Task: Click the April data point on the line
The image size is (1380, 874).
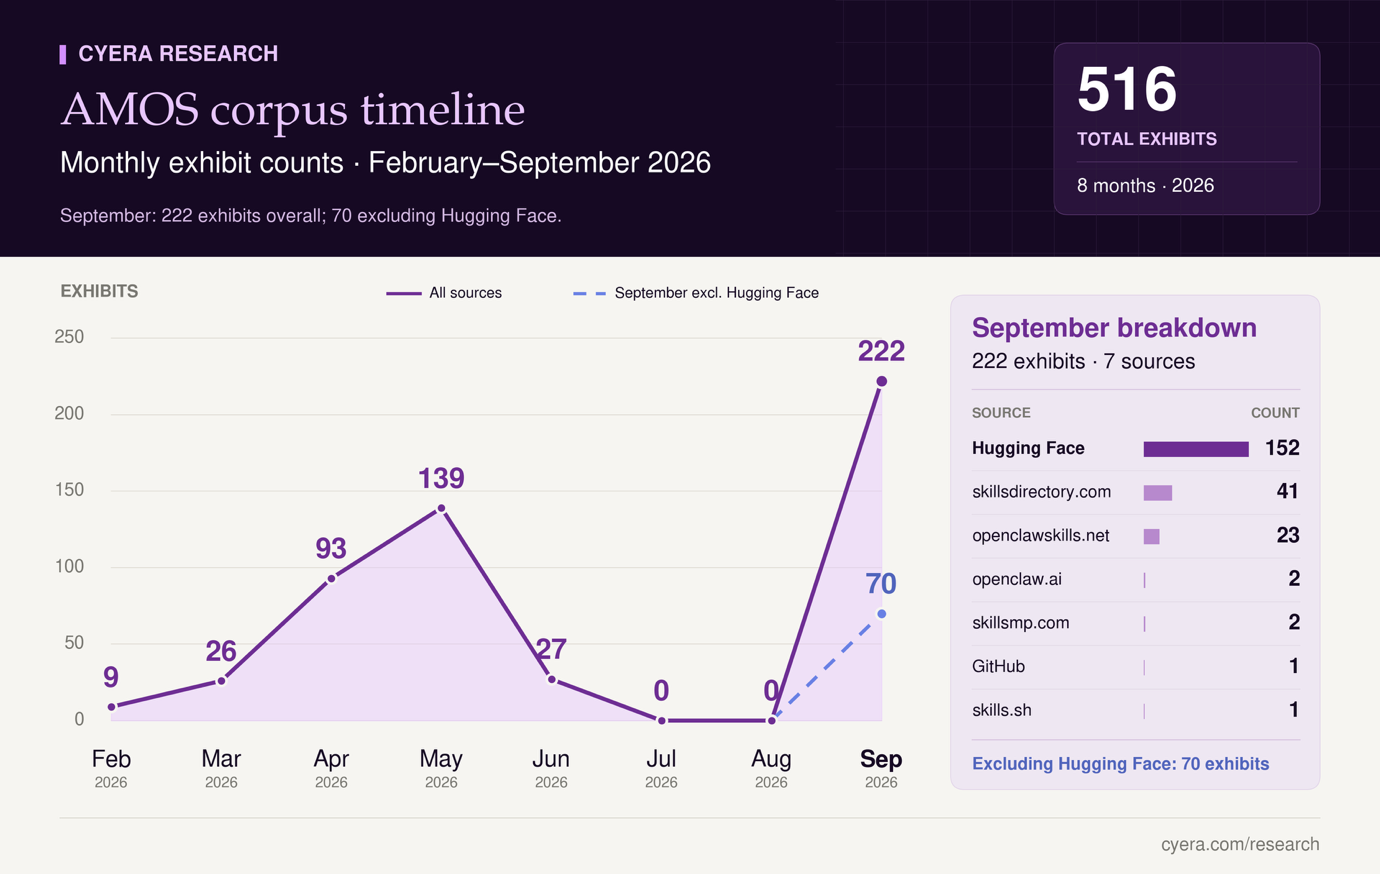Action: (331, 578)
